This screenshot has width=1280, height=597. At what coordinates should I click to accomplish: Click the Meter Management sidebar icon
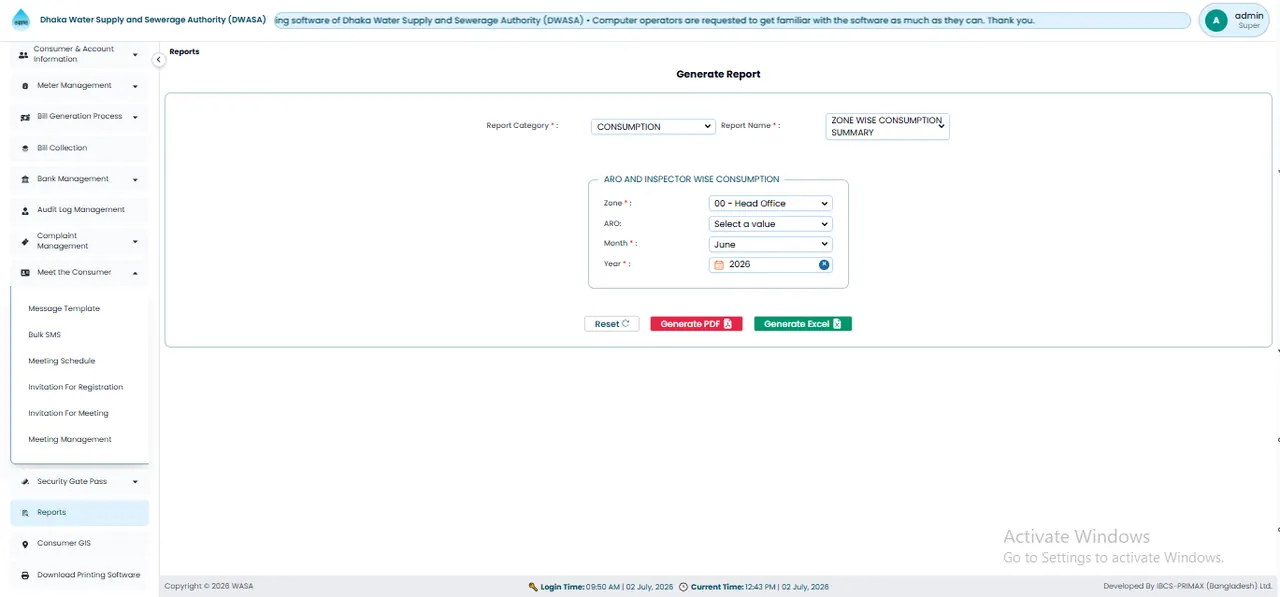(25, 86)
